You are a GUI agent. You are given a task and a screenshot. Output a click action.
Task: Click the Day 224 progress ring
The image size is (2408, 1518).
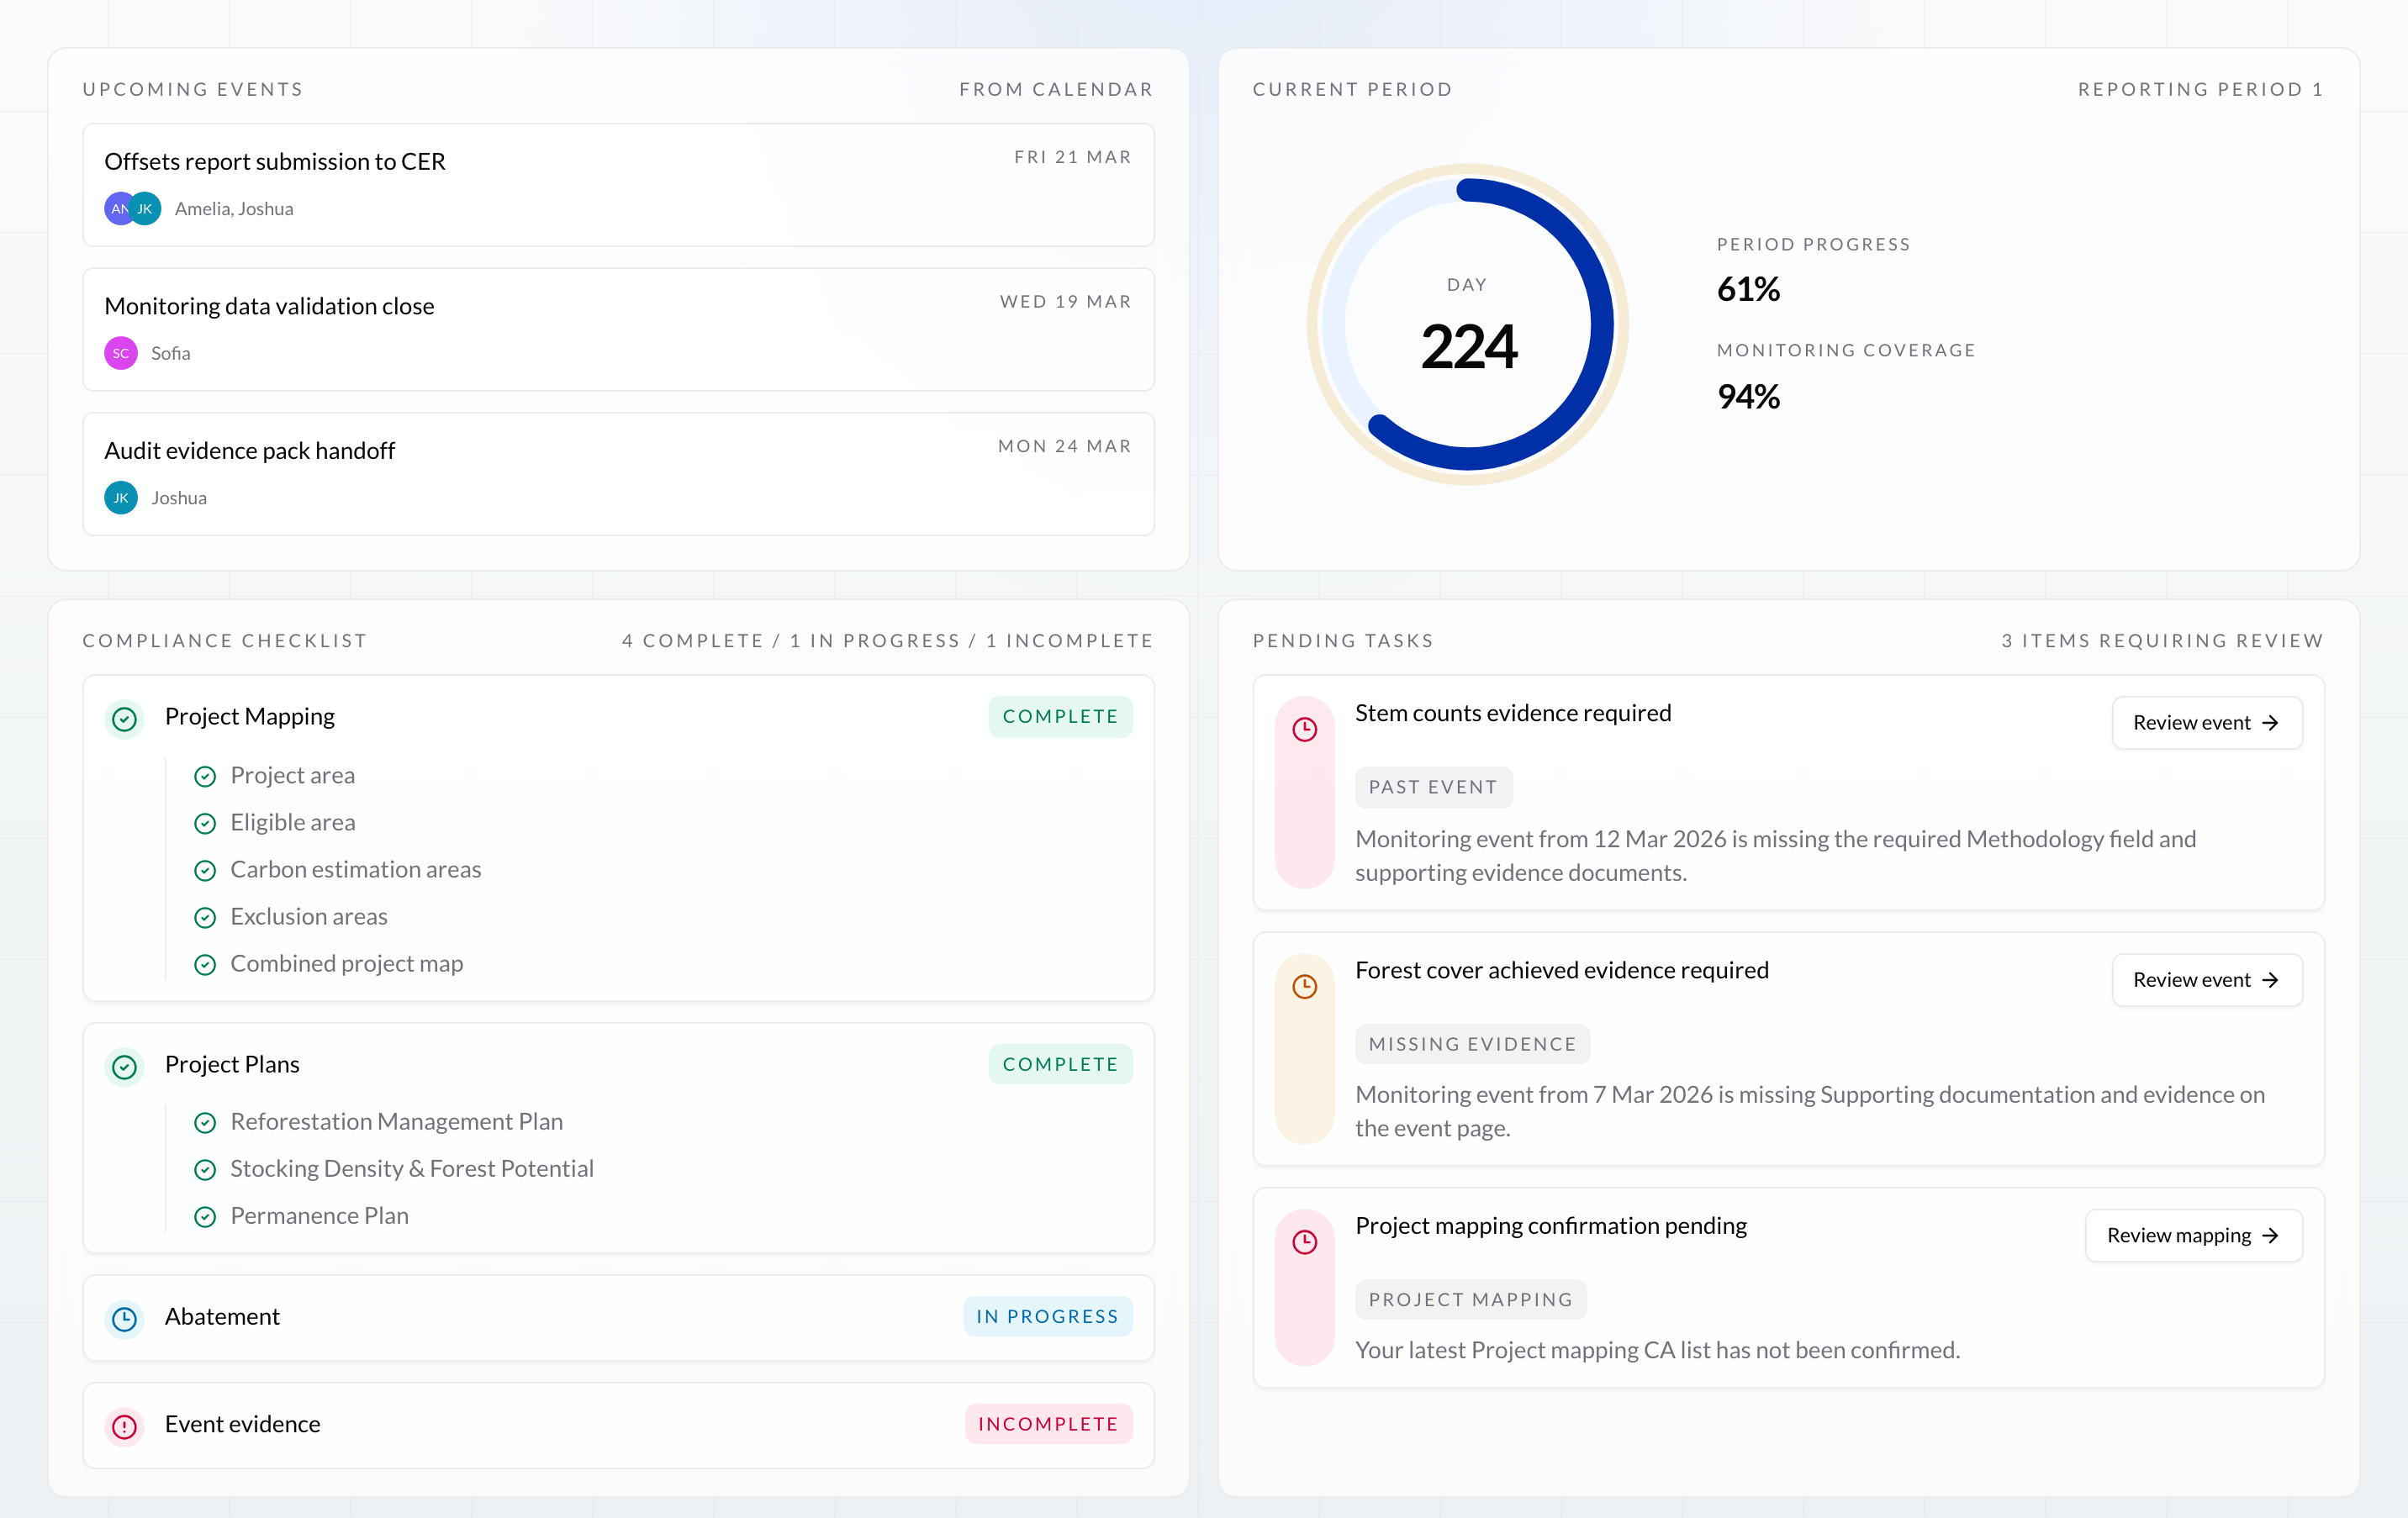[1468, 324]
